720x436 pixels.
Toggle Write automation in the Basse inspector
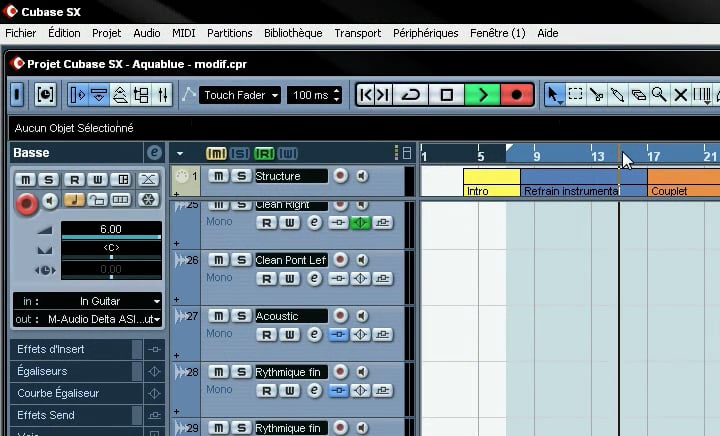click(x=97, y=179)
